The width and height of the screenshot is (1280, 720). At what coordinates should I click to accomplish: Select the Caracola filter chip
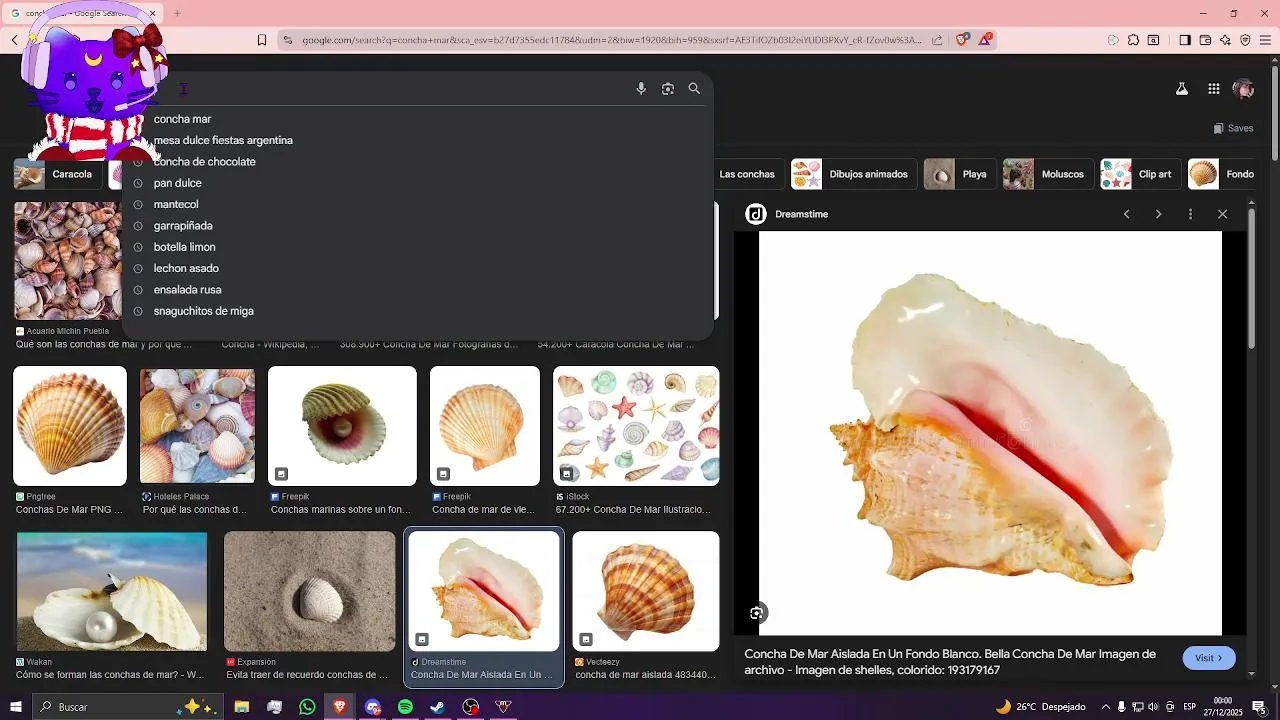[x=57, y=174]
